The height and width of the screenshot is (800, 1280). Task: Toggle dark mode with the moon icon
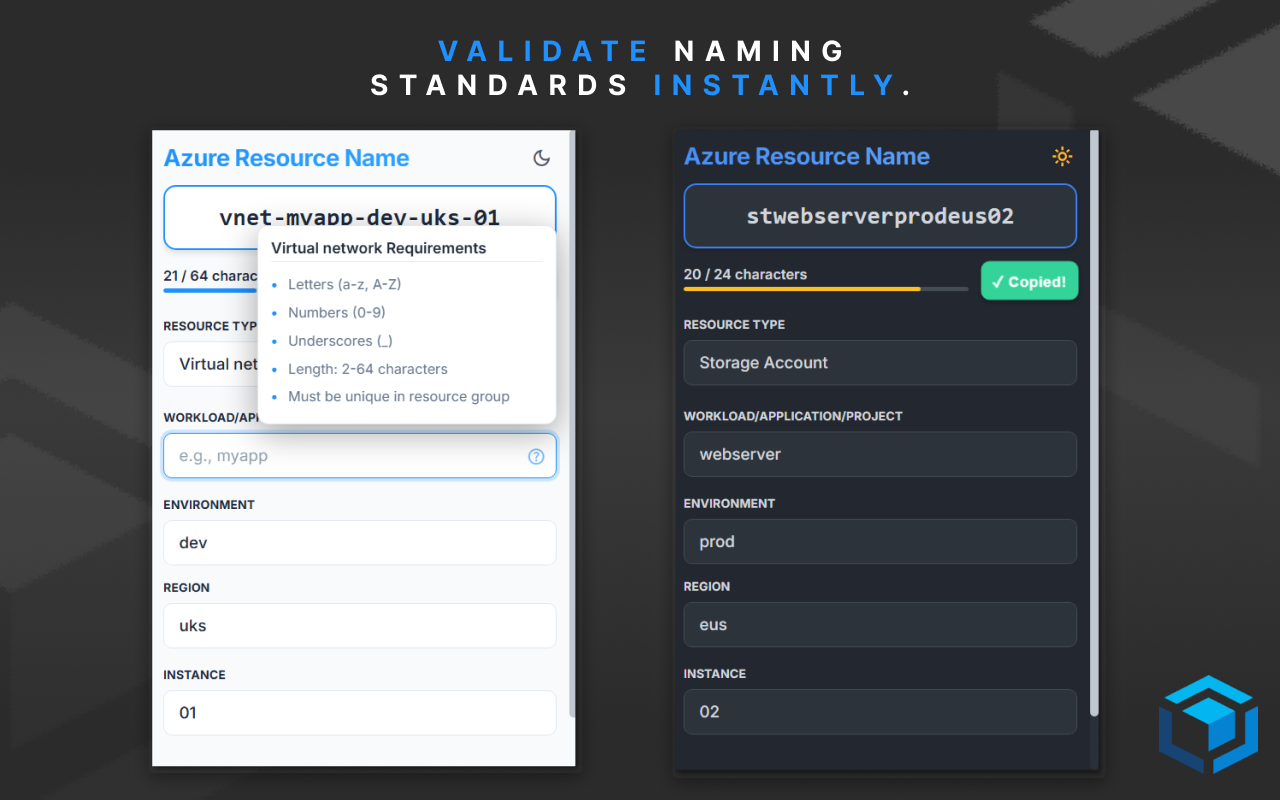(x=541, y=158)
